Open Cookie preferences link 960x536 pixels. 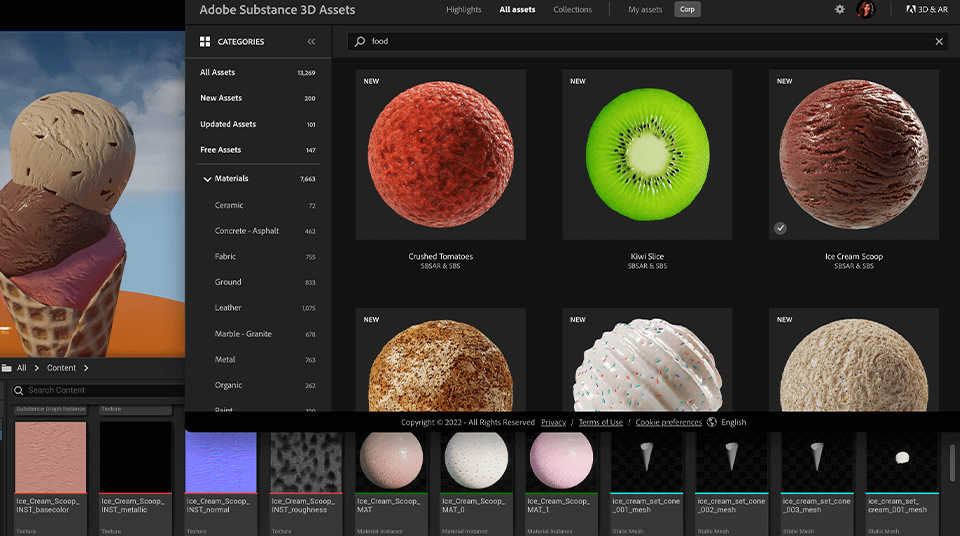coord(669,422)
